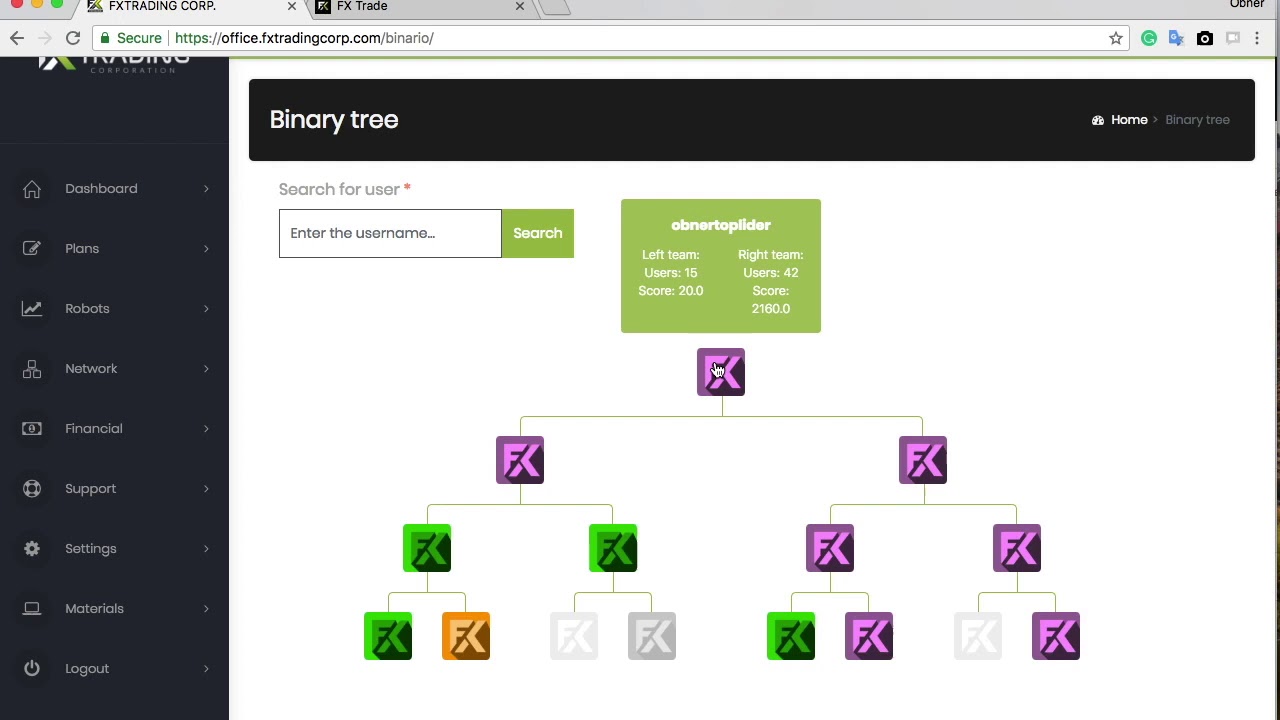Click the Logout power icon in sidebar
Image resolution: width=1280 pixels, height=720 pixels.
click(32, 669)
